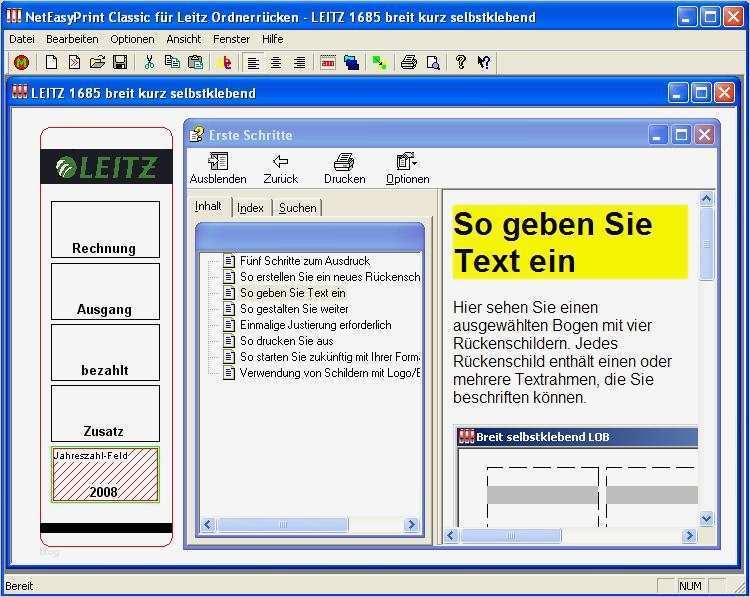This screenshot has width=750, height=597.
Task: Open topic So drucken Sie aus
Action: coord(287,341)
